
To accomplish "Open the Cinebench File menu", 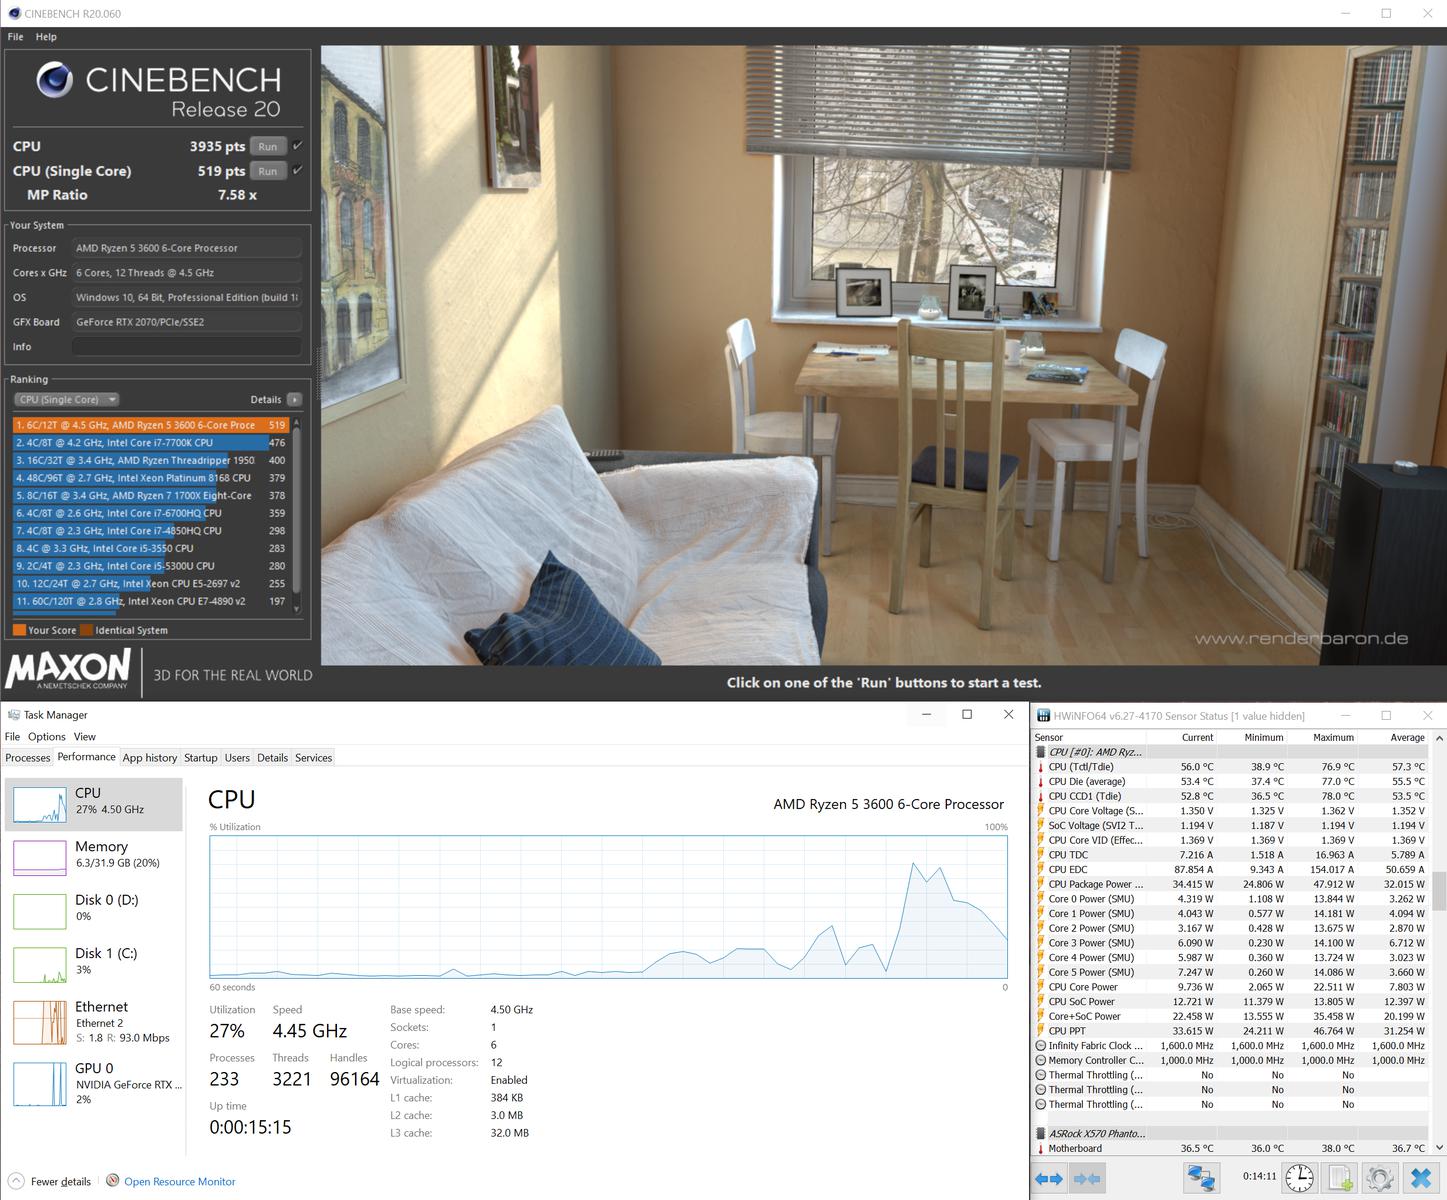I will click(x=15, y=37).
